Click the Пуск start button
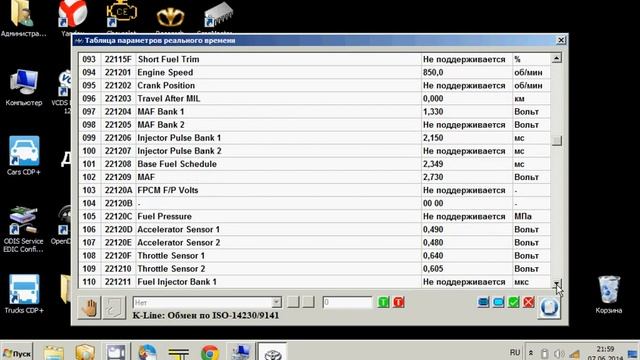The image size is (640, 360). (17, 353)
